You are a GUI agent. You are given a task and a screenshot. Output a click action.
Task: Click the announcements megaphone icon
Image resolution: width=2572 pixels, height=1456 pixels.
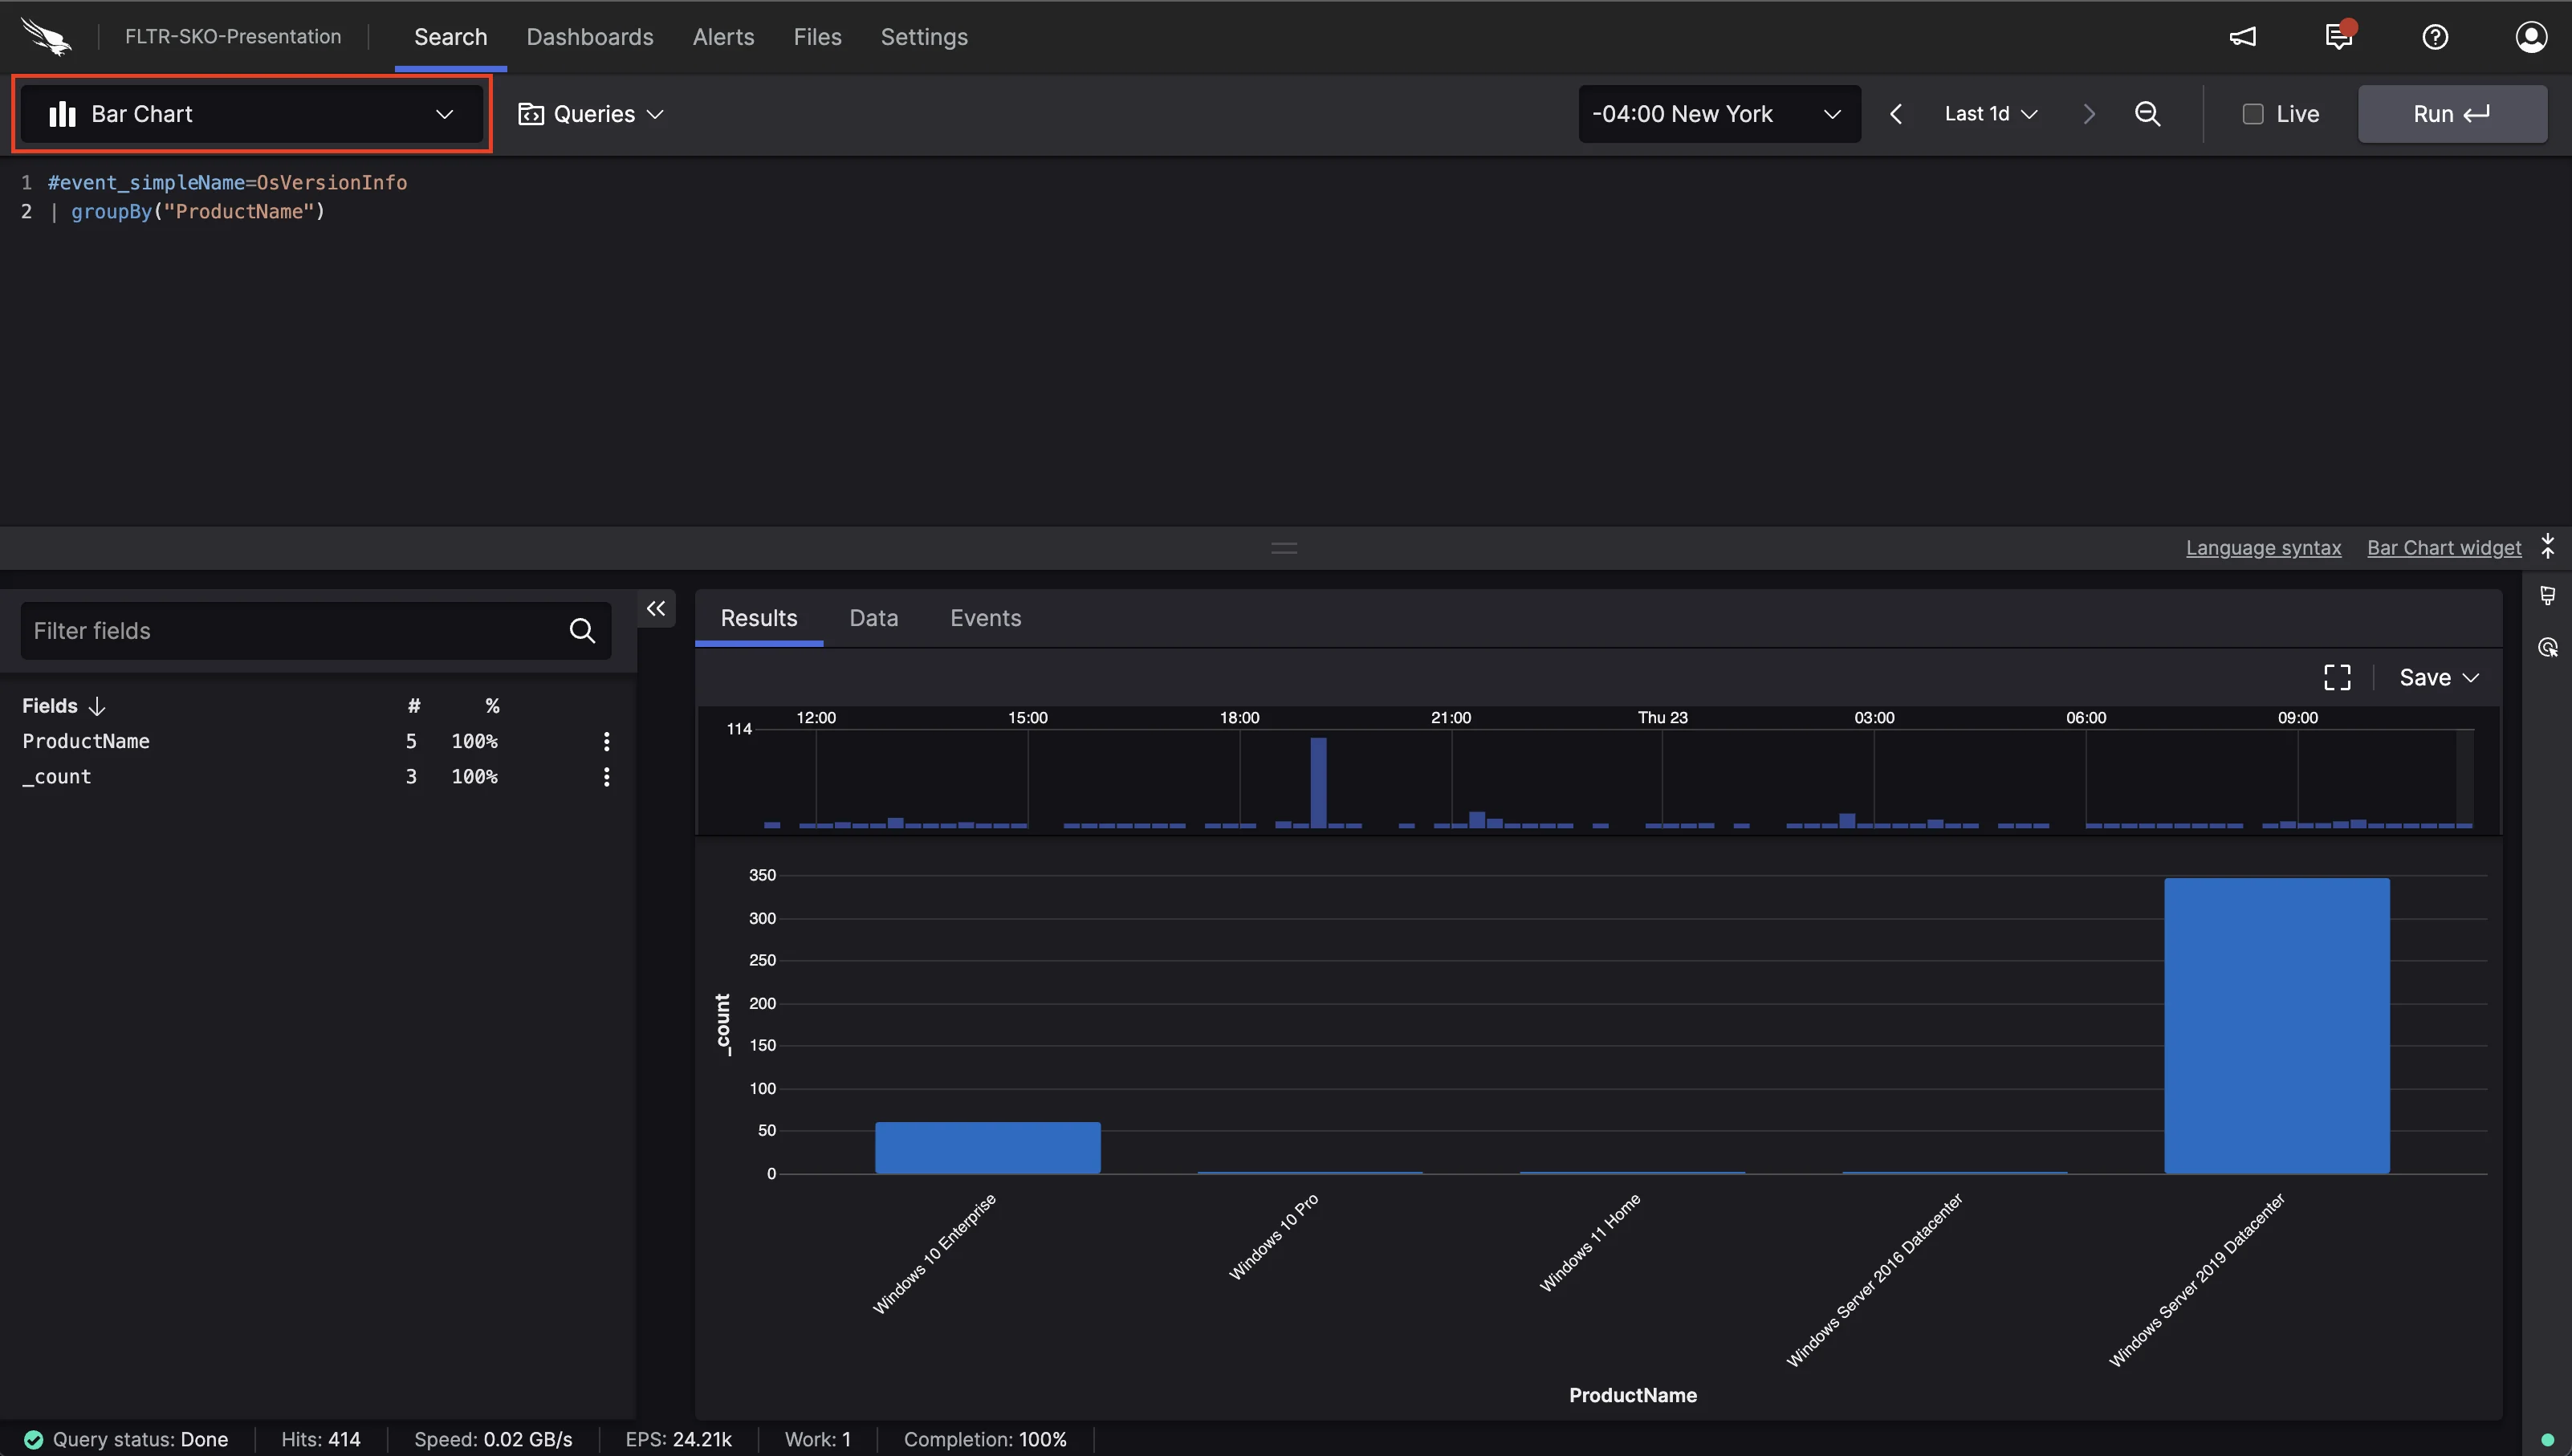(x=2243, y=37)
